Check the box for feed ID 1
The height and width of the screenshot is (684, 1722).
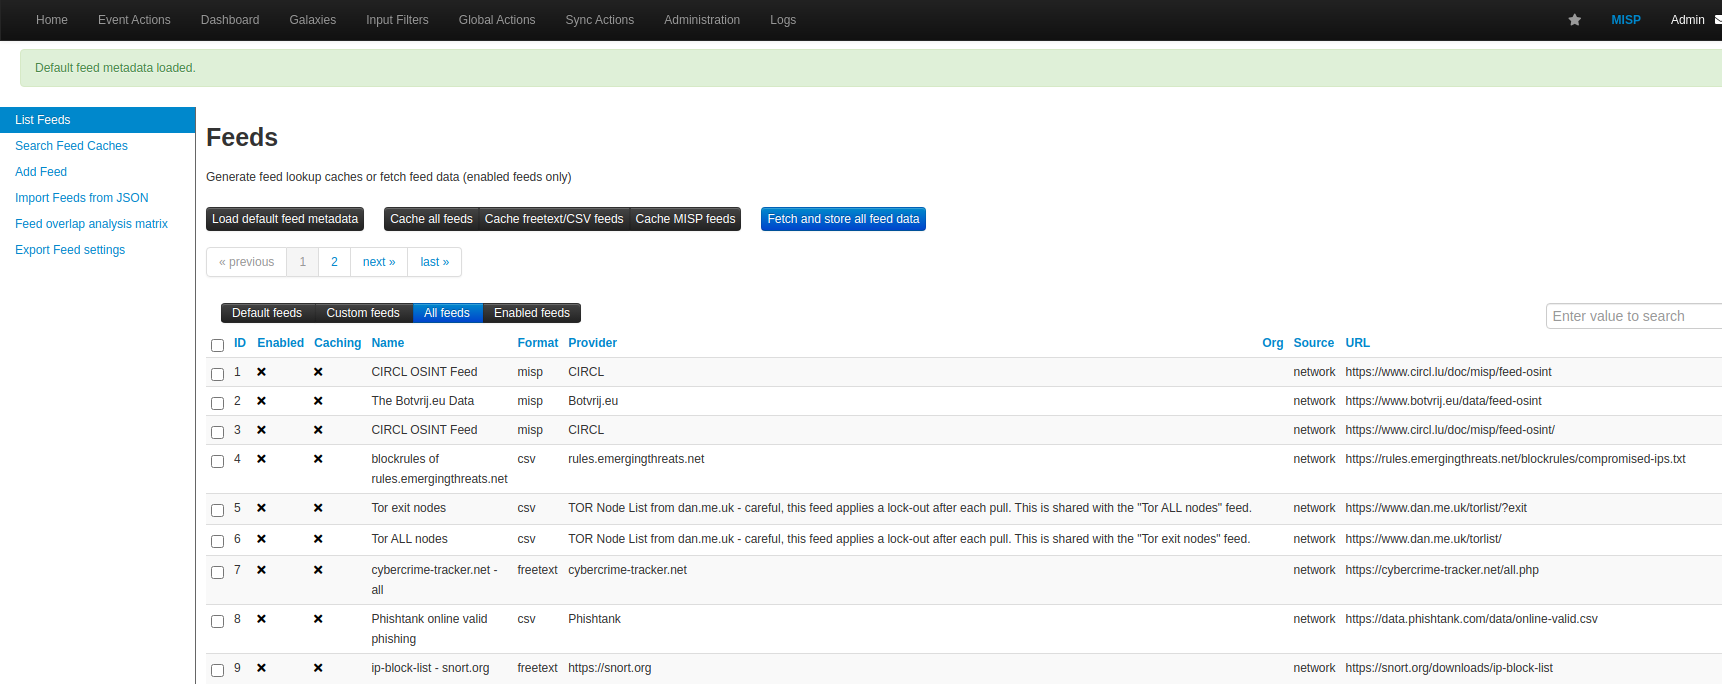tap(217, 374)
